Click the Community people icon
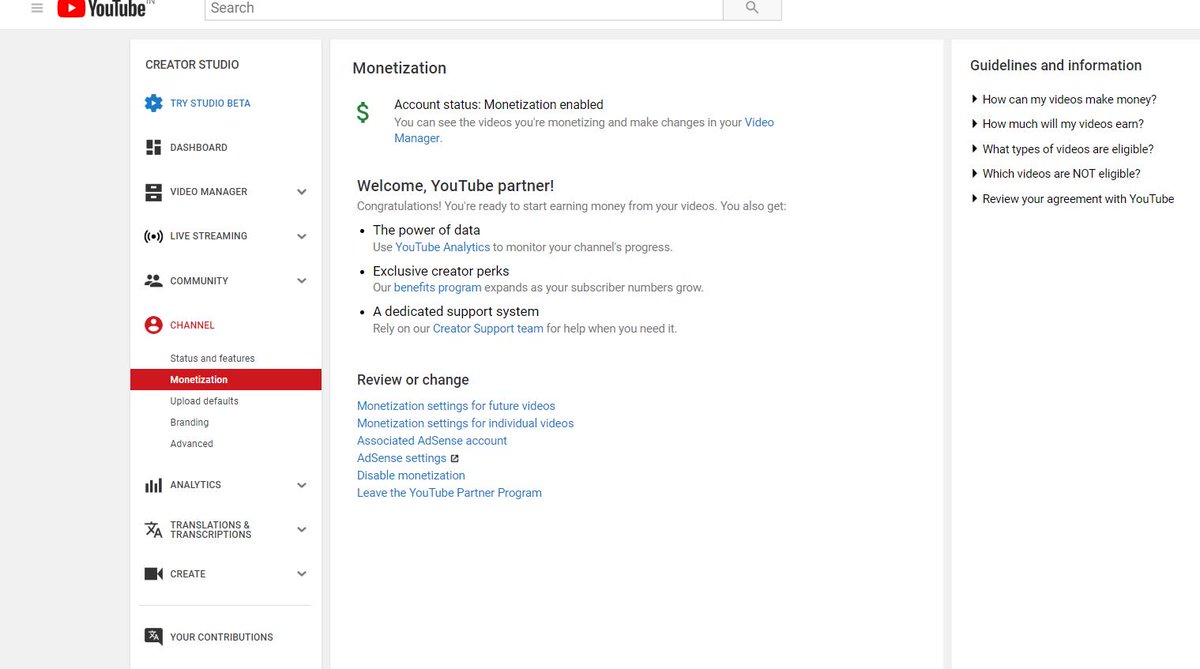Image resolution: width=1200 pixels, height=669 pixels. click(x=153, y=281)
